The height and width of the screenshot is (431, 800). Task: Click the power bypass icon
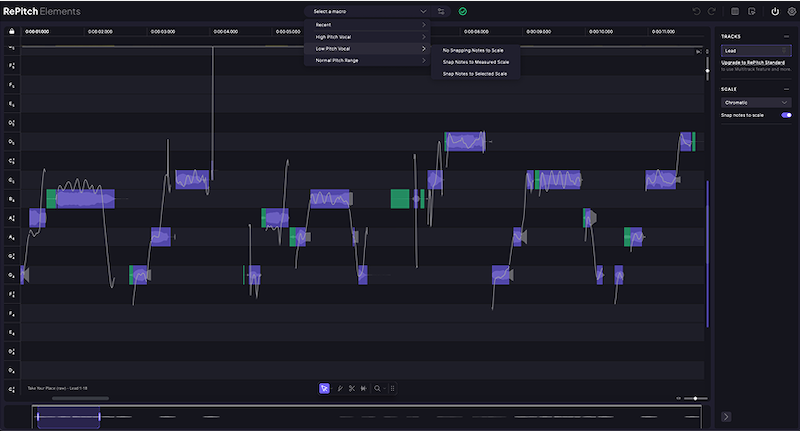click(x=775, y=11)
